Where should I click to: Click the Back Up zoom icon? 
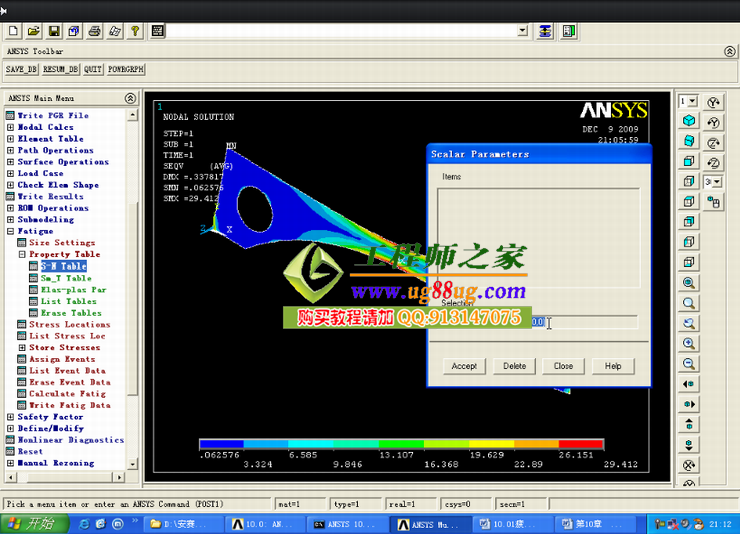689,323
